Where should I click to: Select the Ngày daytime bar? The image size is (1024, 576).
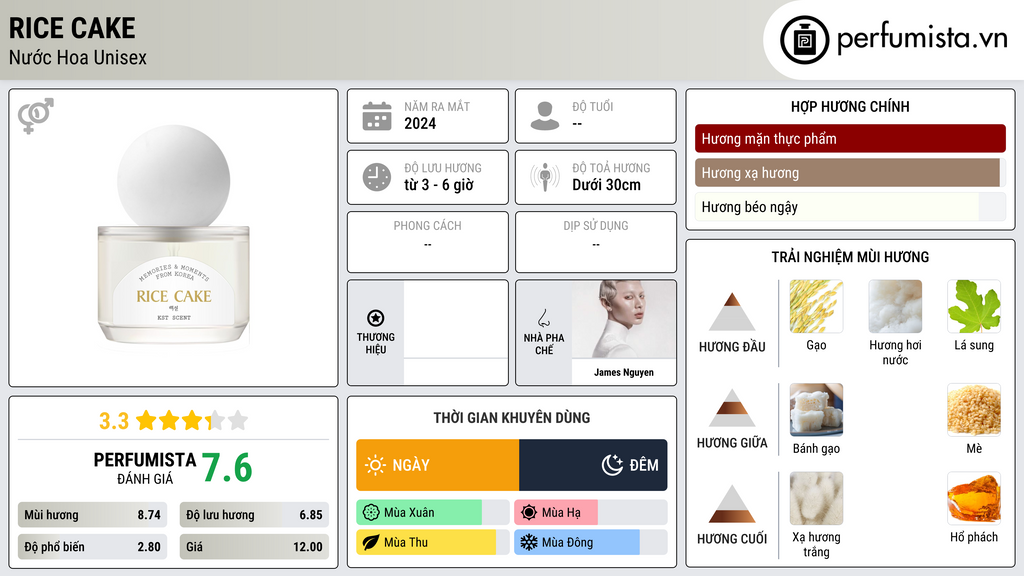click(x=438, y=465)
